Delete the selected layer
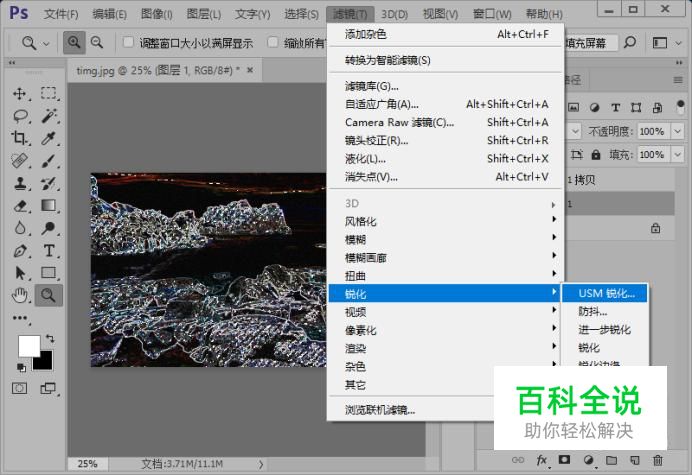692x475 pixels. [x=658, y=460]
